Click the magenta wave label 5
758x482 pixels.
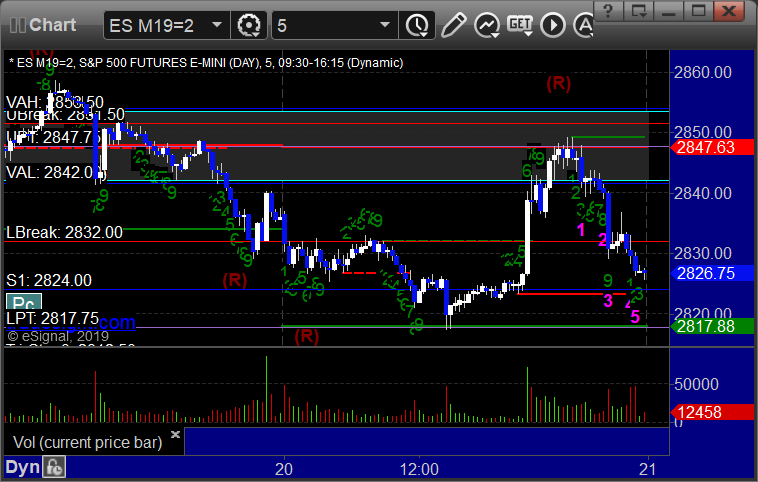[x=635, y=317]
